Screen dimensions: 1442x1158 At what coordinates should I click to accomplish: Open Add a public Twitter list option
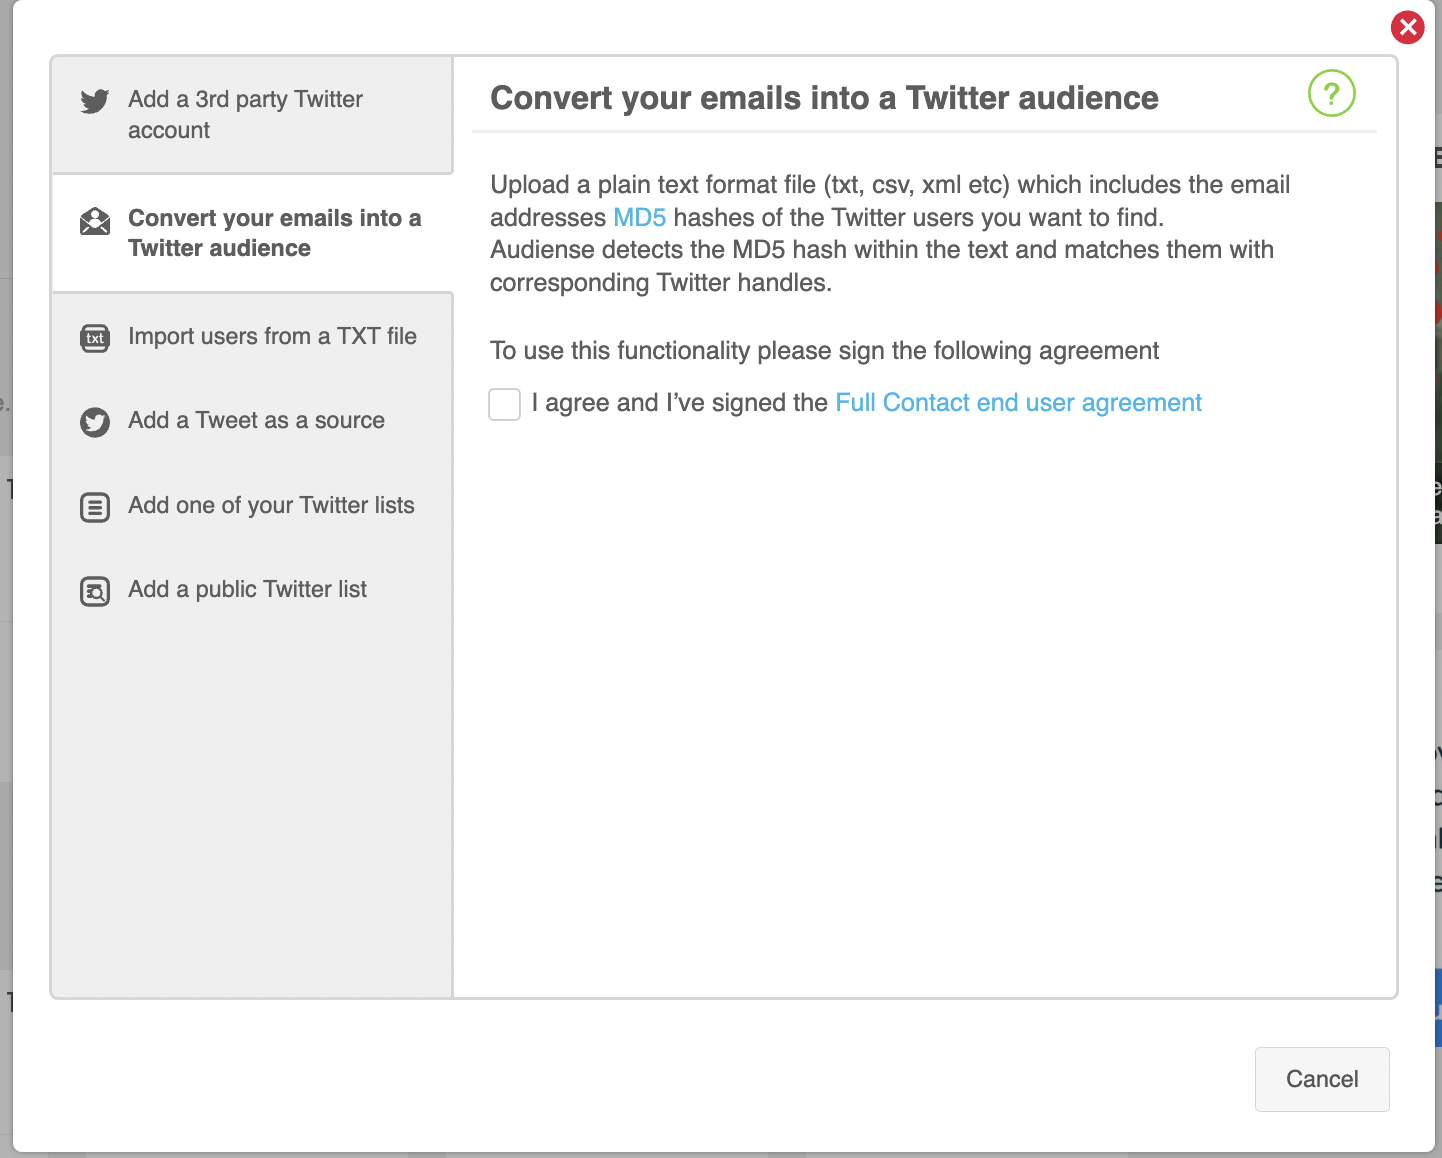[253, 590]
